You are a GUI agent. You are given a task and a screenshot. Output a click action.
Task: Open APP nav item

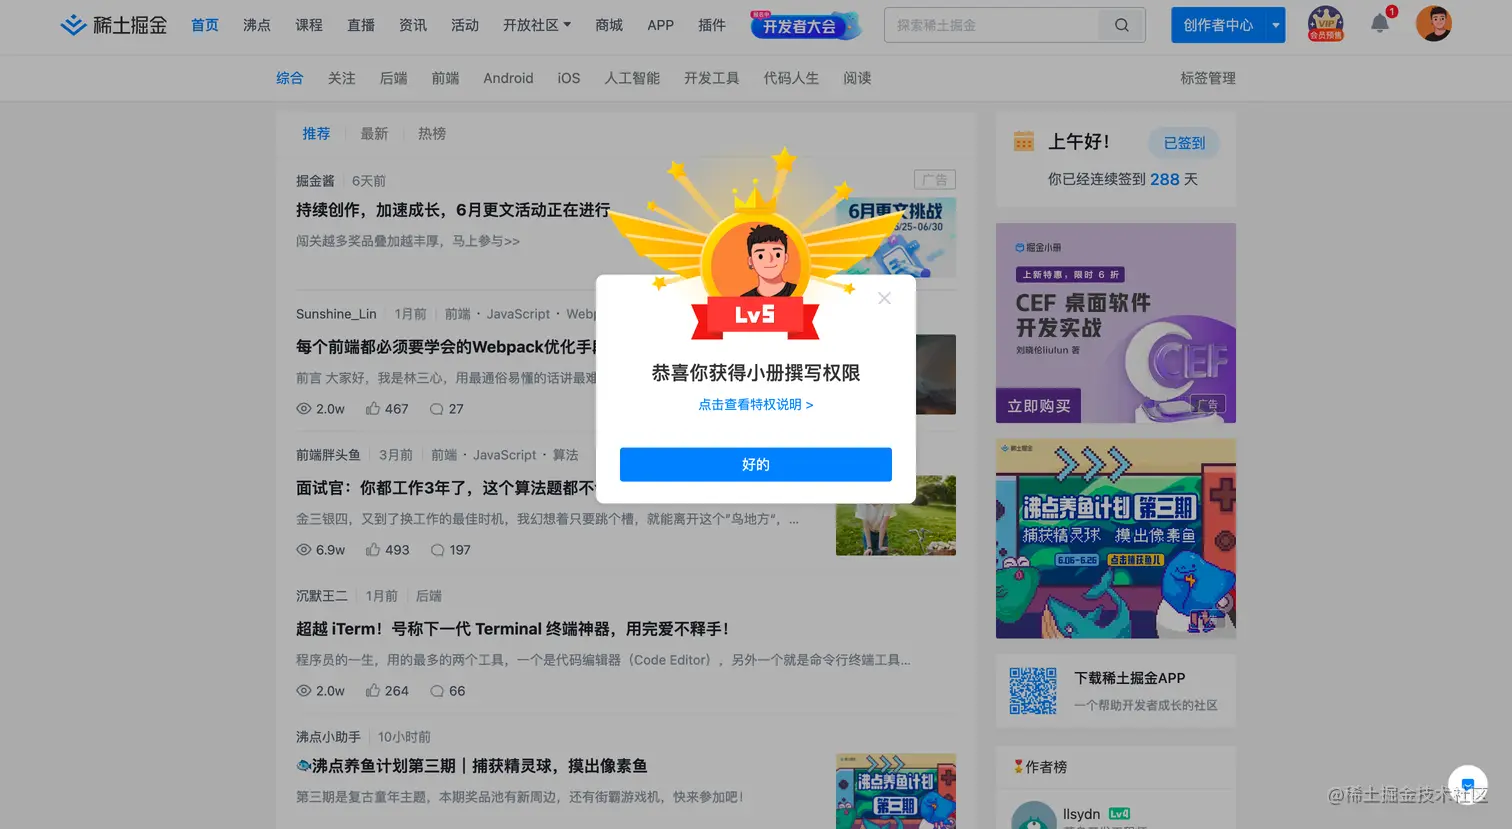point(661,25)
